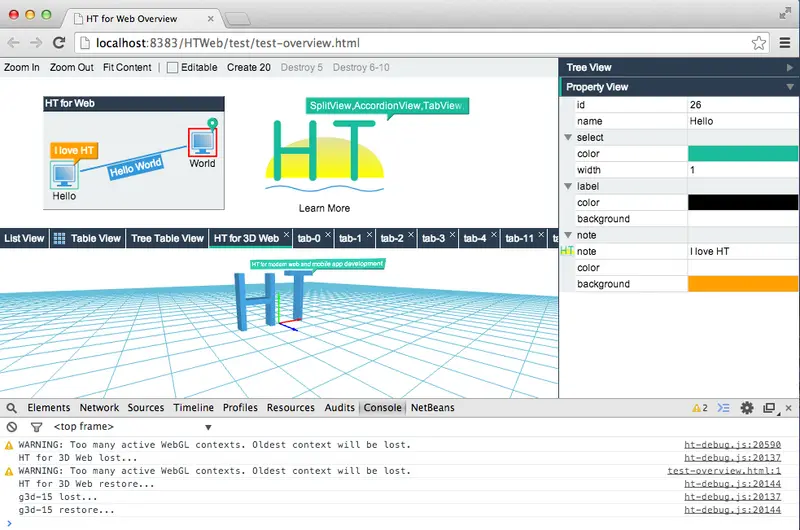The width and height of the screenshot is (800, 530).
Task: Select the Hello computer node icon
Action: click(x=64, y=175)
